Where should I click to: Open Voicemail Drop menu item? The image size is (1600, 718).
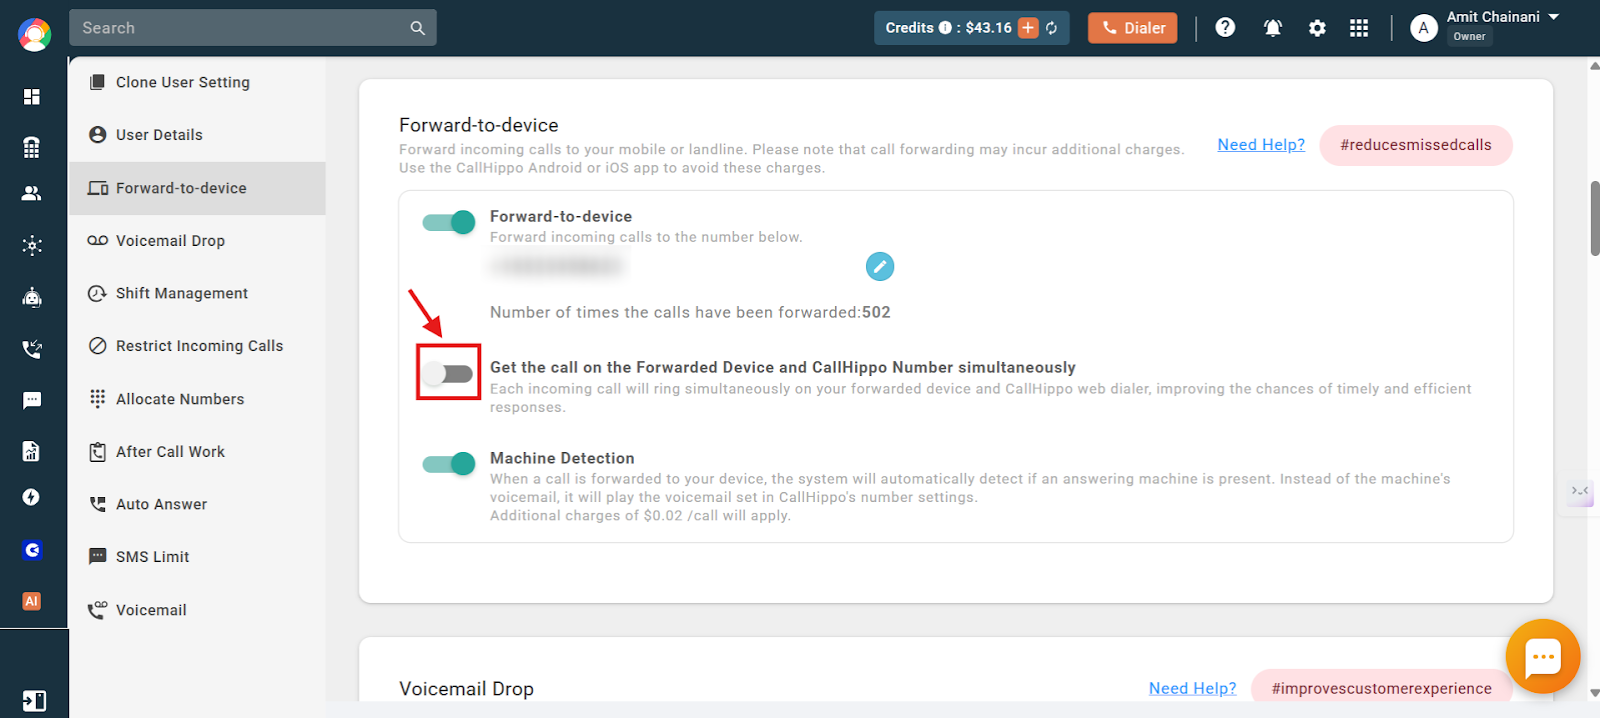coord(197,241)
